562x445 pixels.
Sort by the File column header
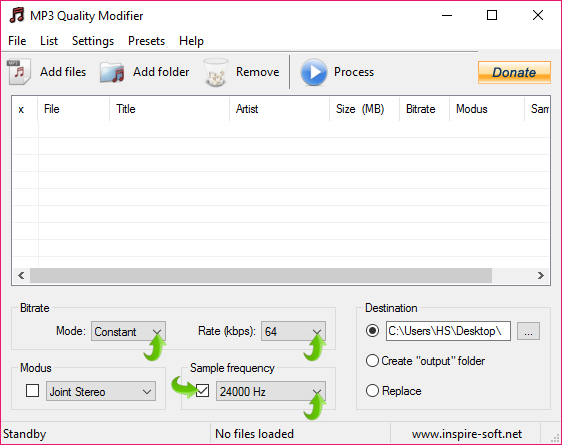(73, 109)
